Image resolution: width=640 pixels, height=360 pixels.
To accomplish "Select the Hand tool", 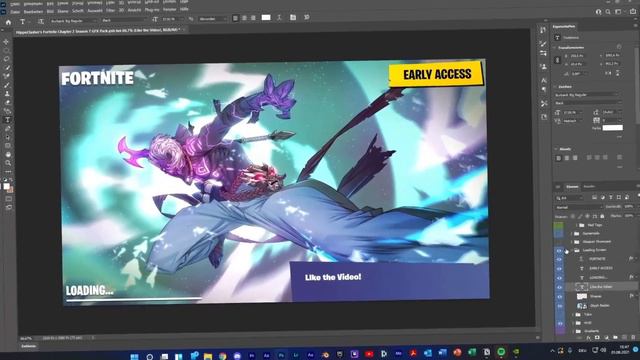I will pos(7,154).
